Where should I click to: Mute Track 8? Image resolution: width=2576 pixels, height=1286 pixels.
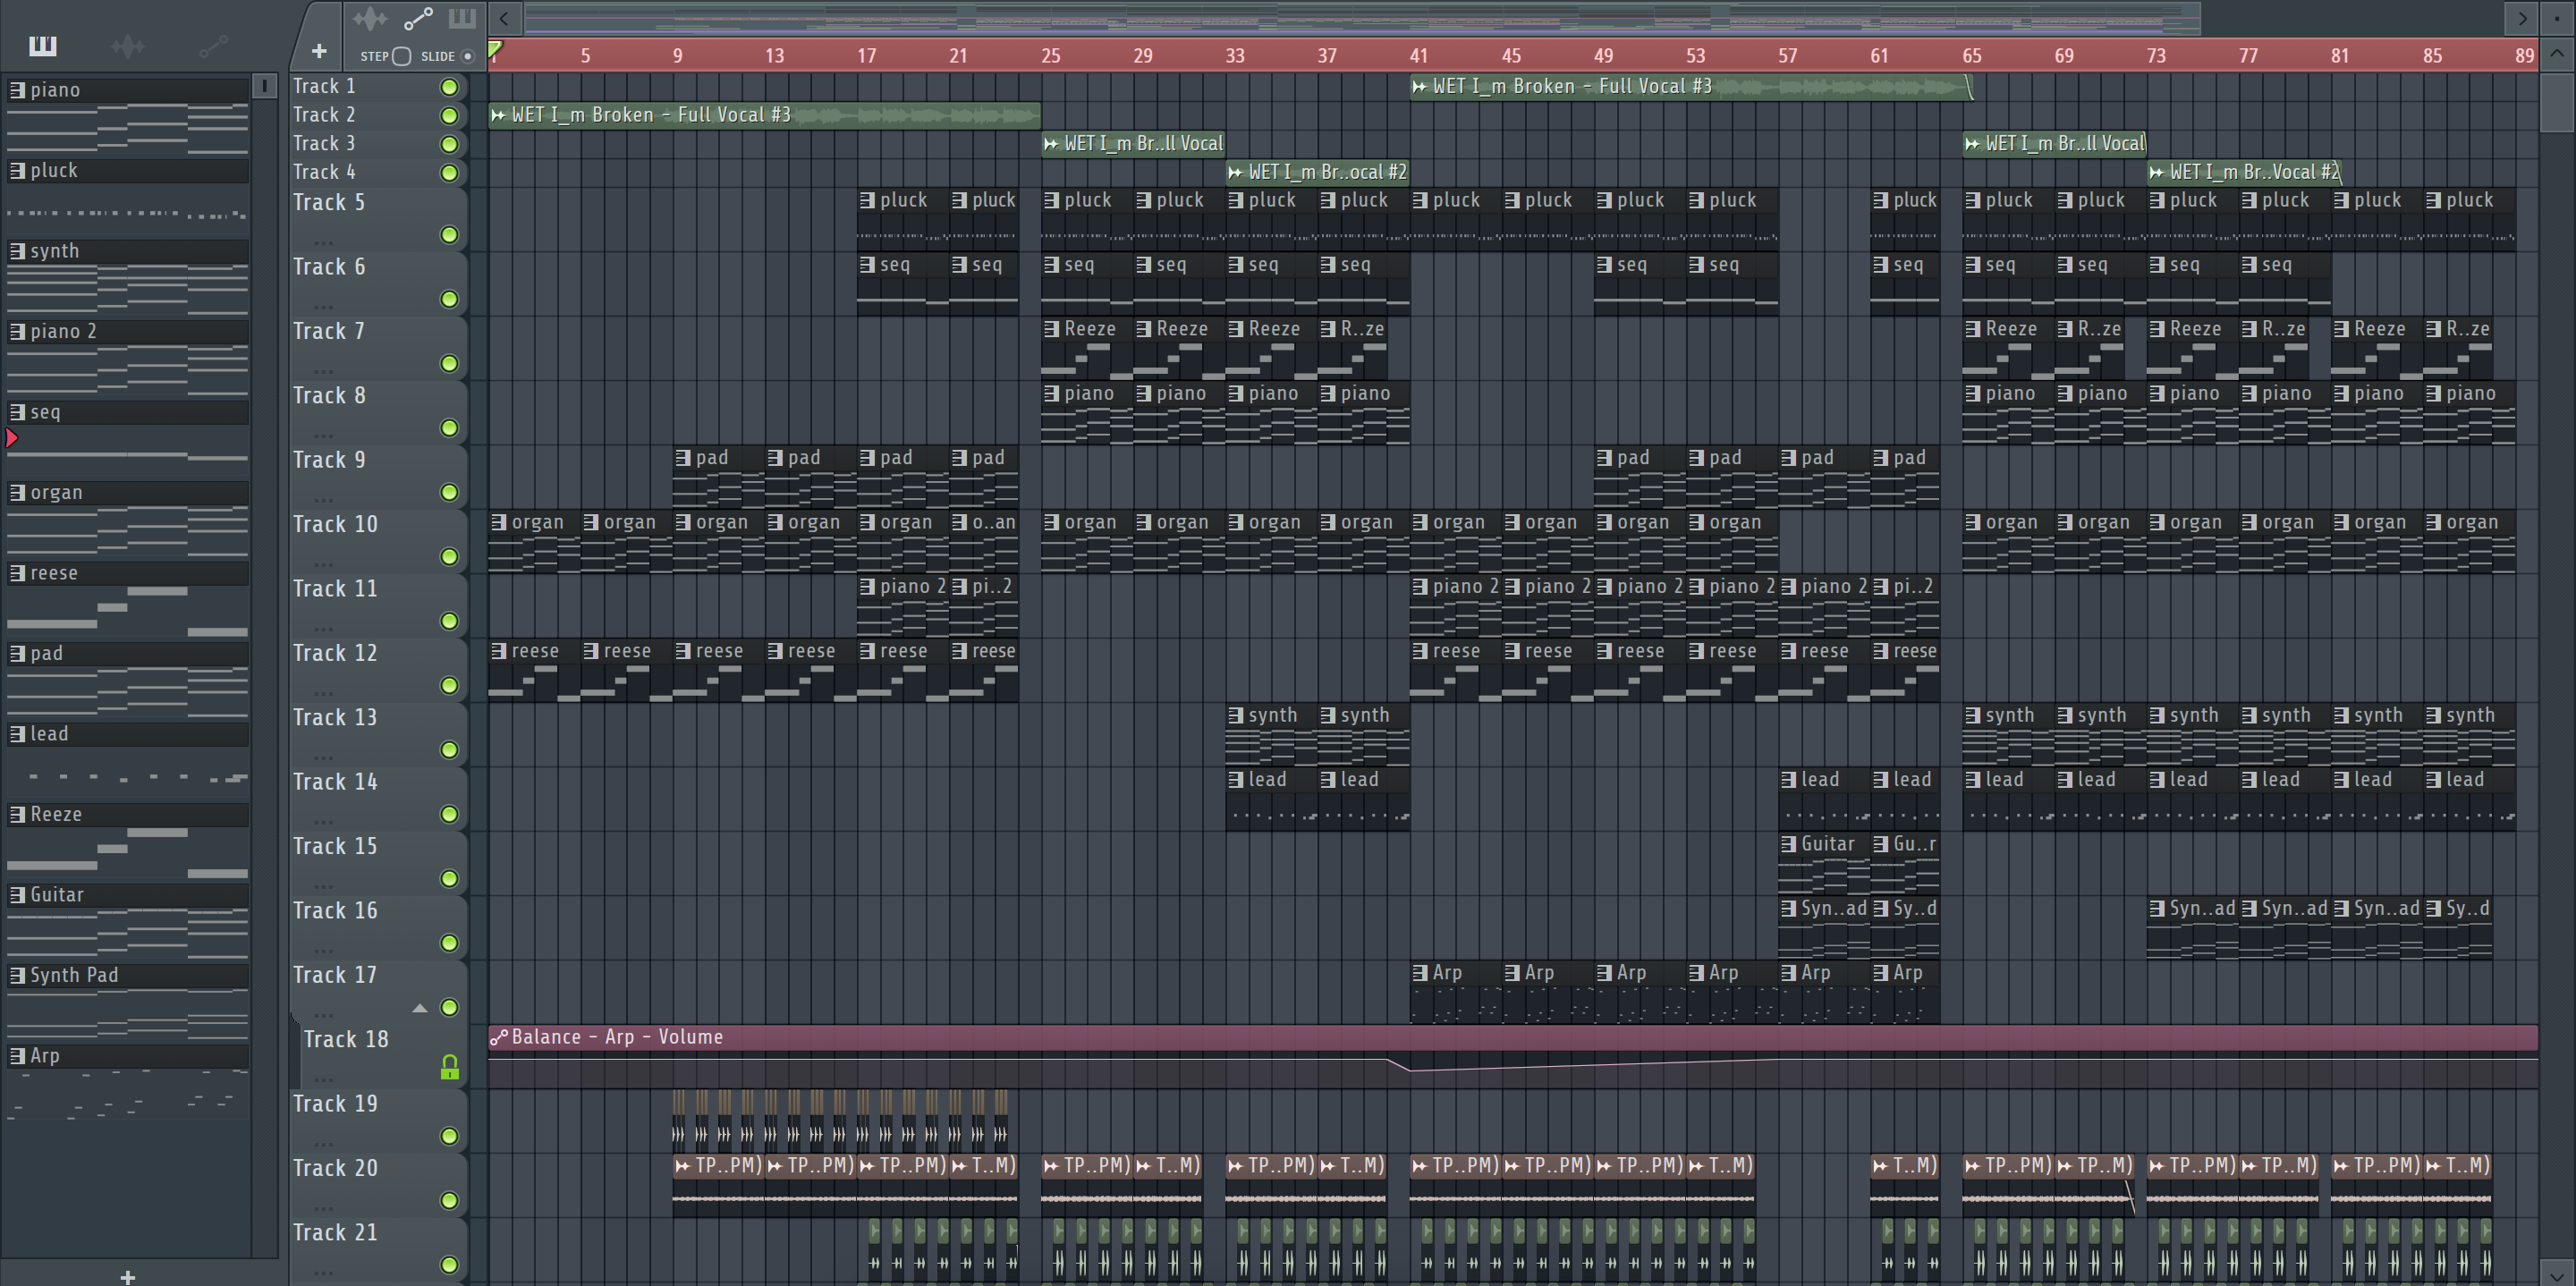pos(450,428)
